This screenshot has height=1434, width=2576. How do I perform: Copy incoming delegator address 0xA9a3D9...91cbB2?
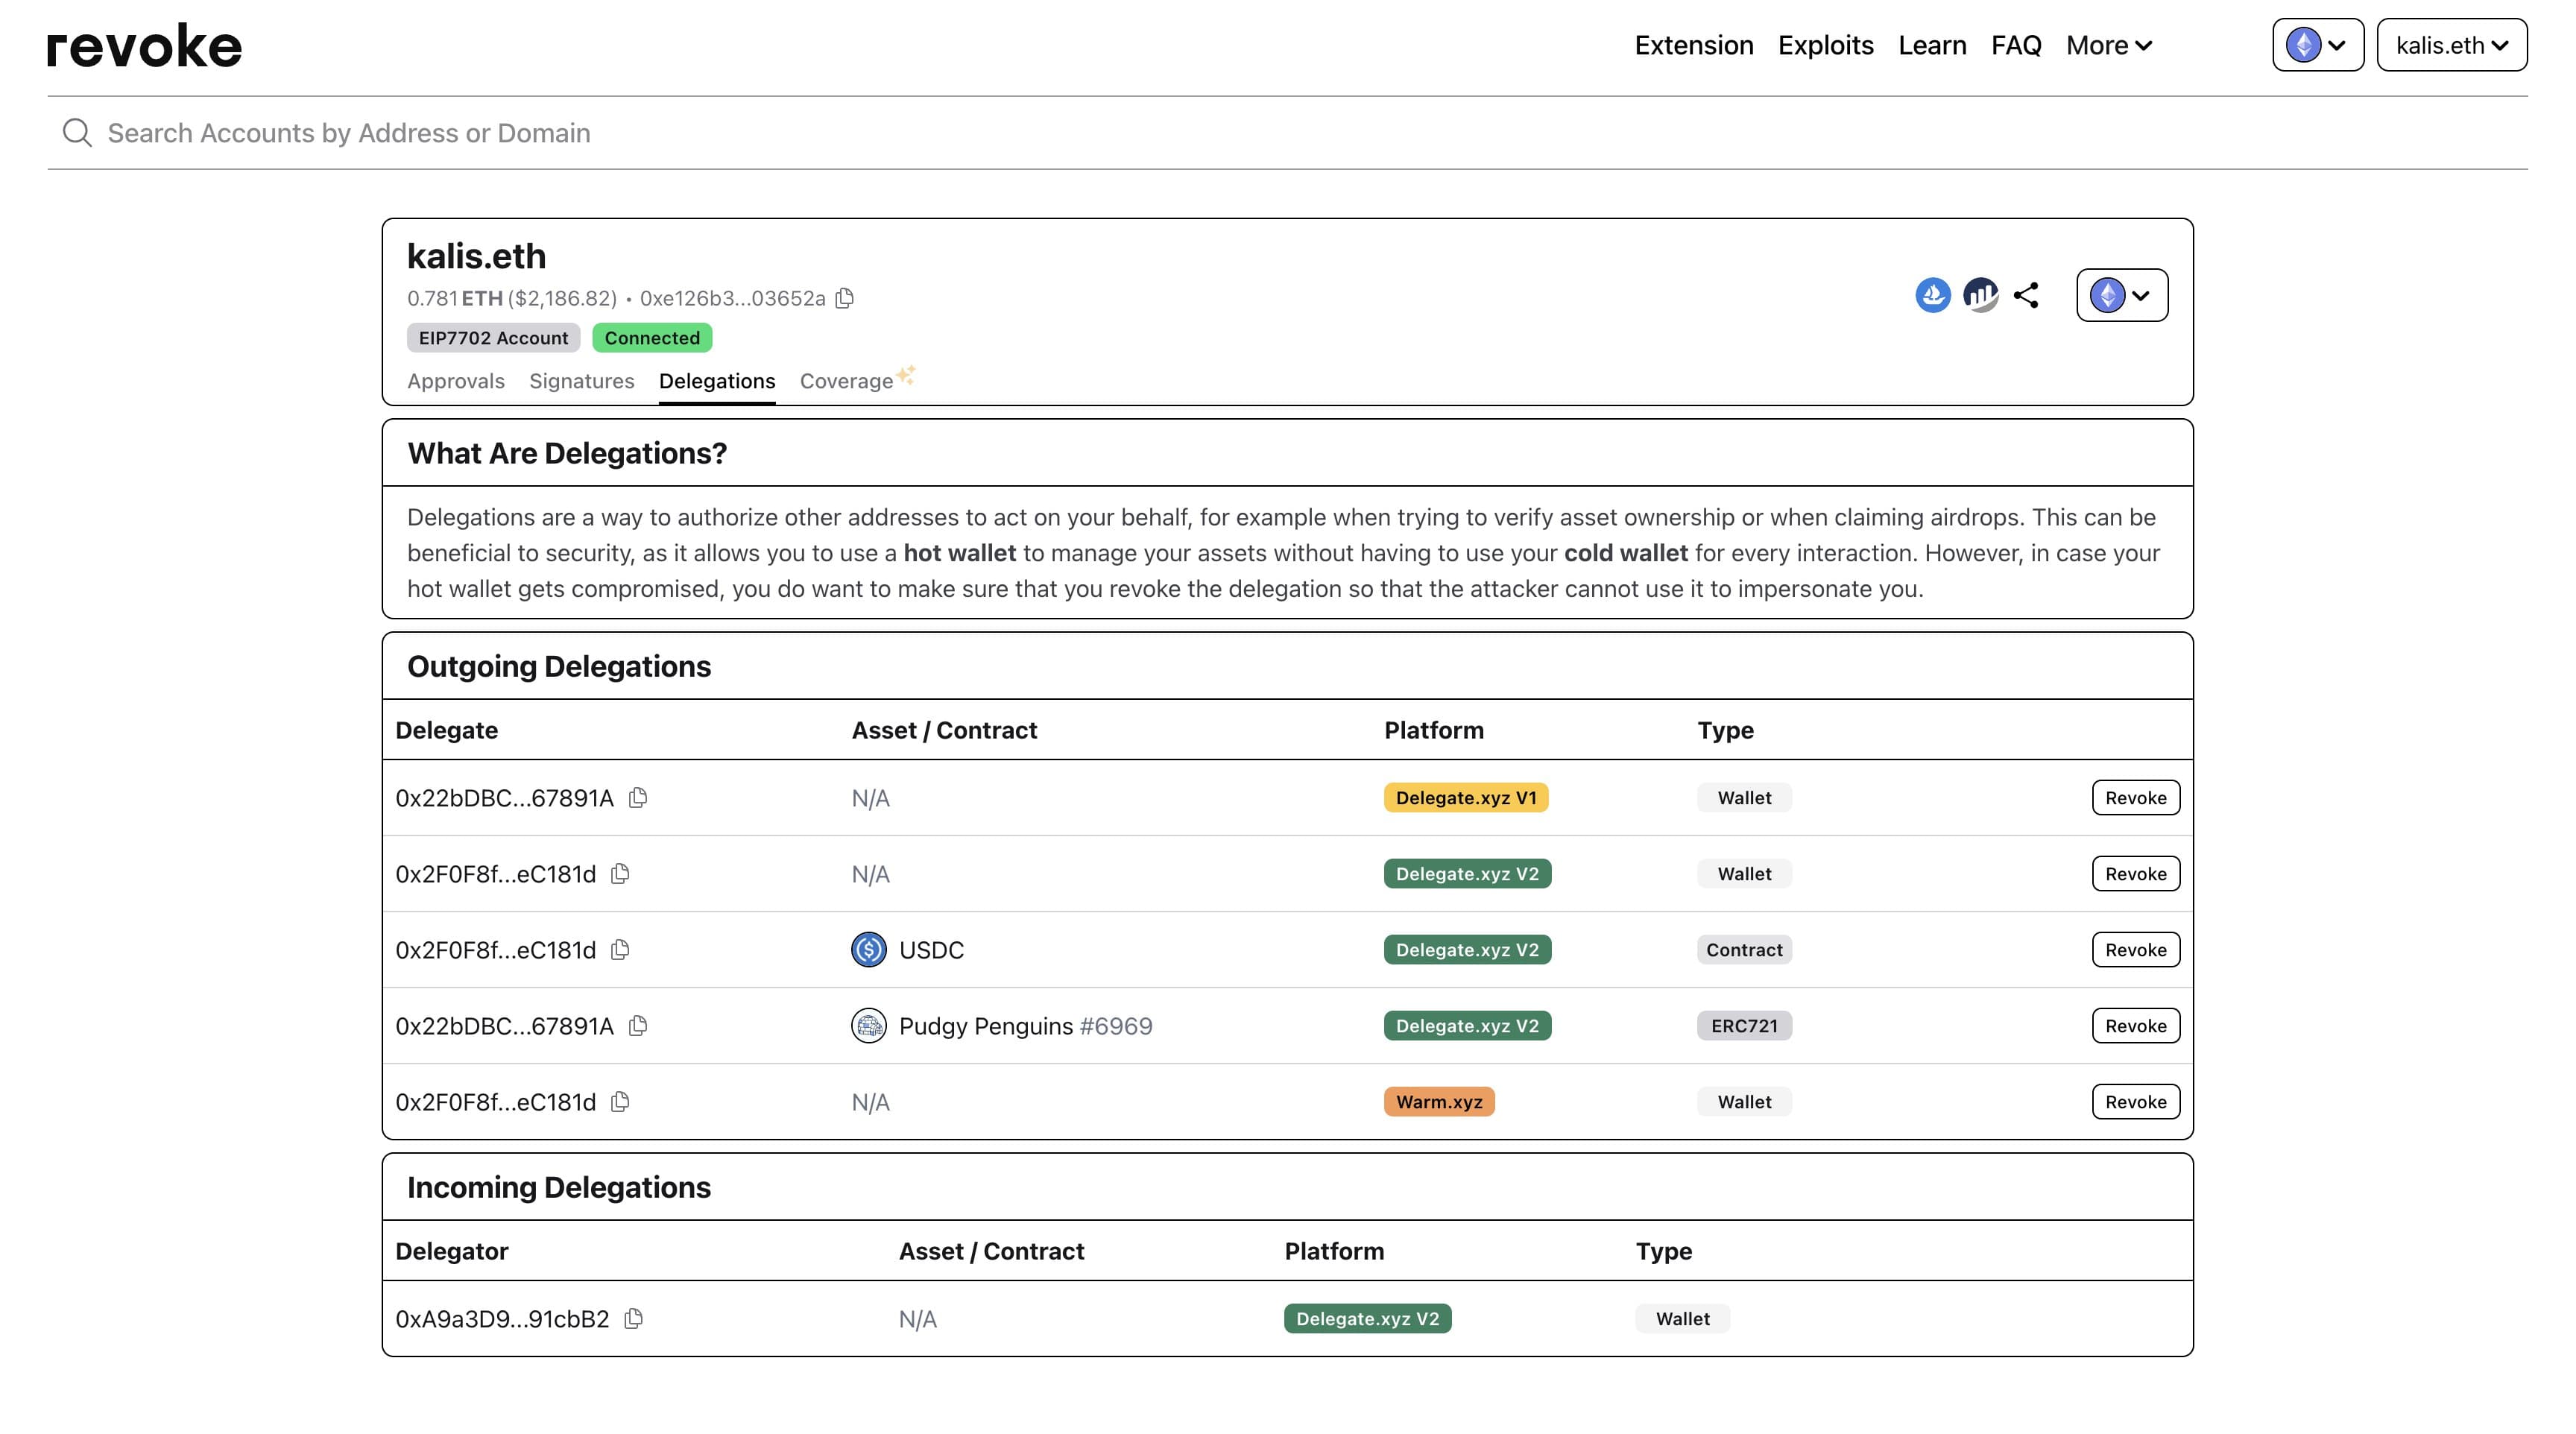pos(633,1319)
